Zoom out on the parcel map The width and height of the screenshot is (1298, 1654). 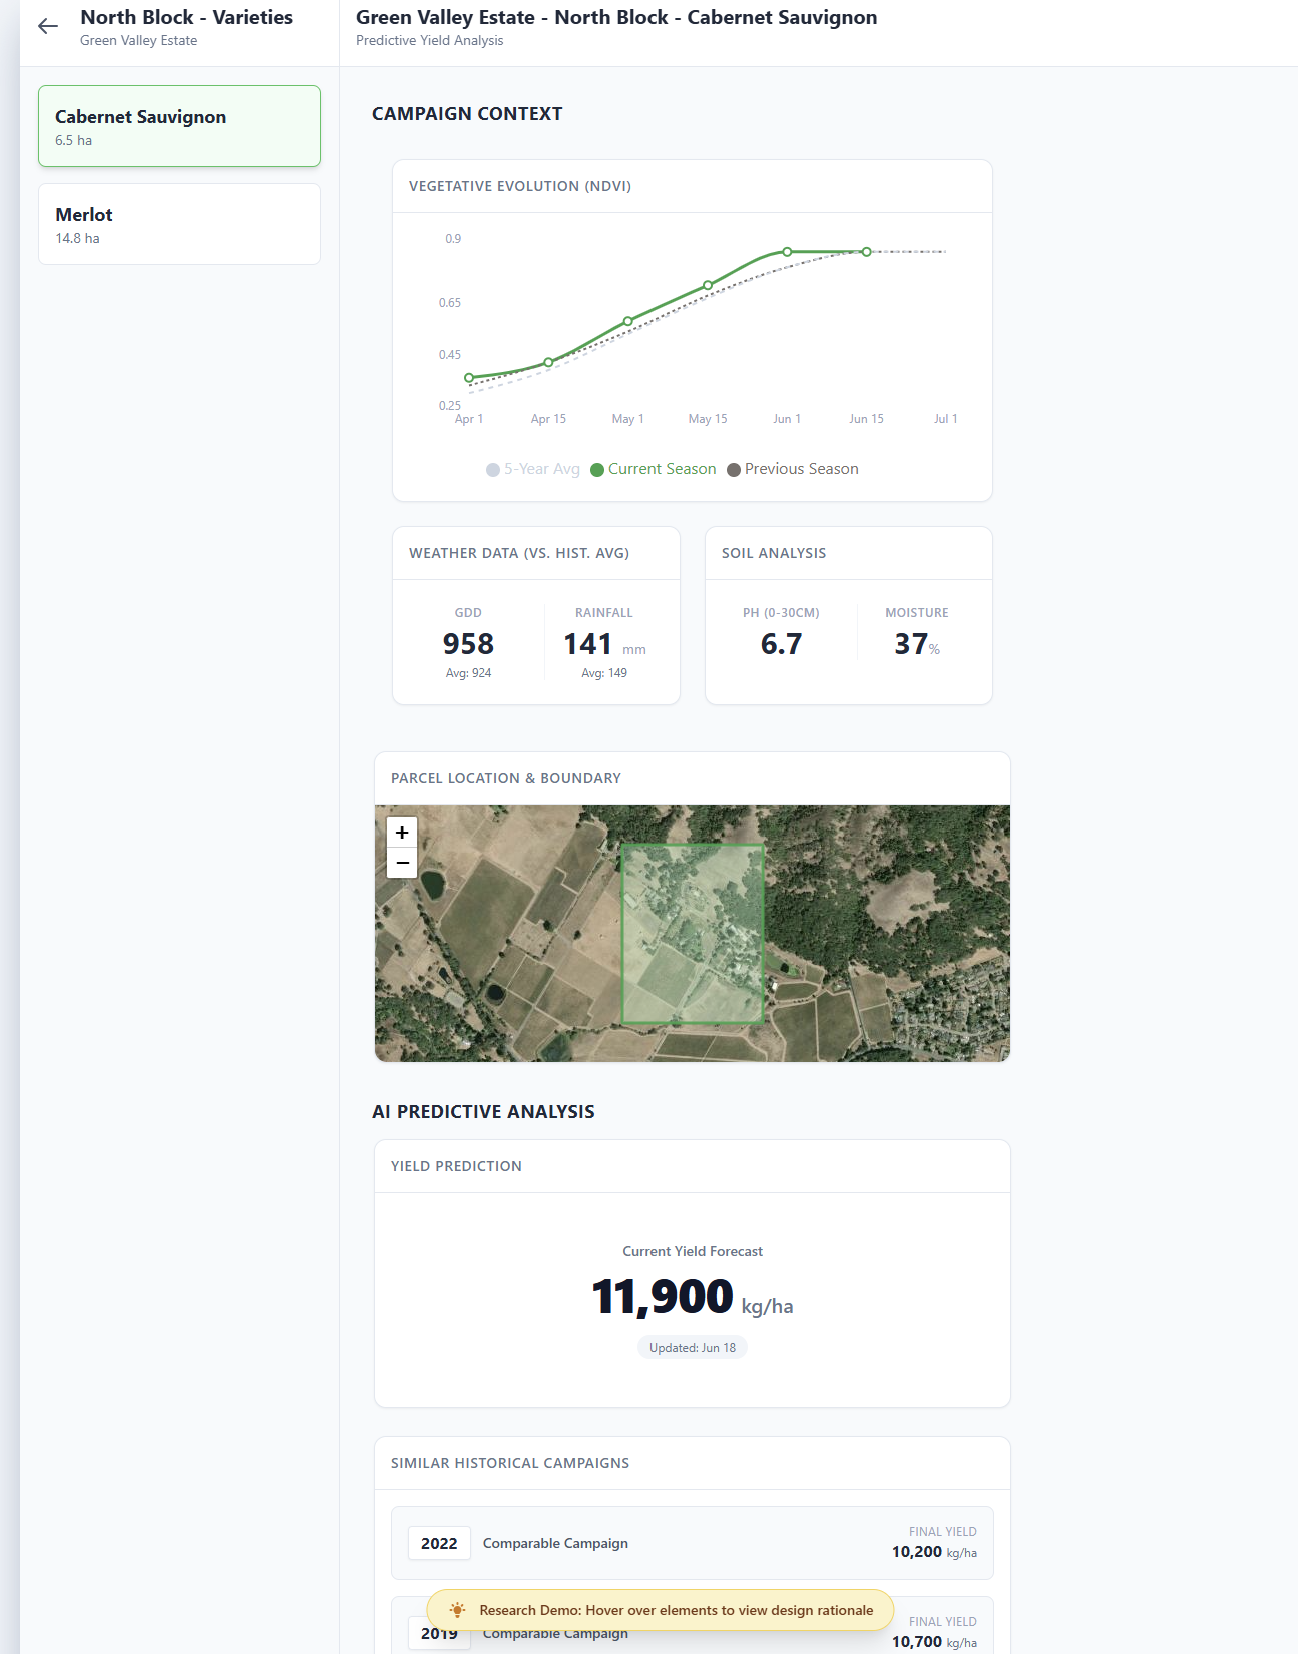(x=402, y=863)
